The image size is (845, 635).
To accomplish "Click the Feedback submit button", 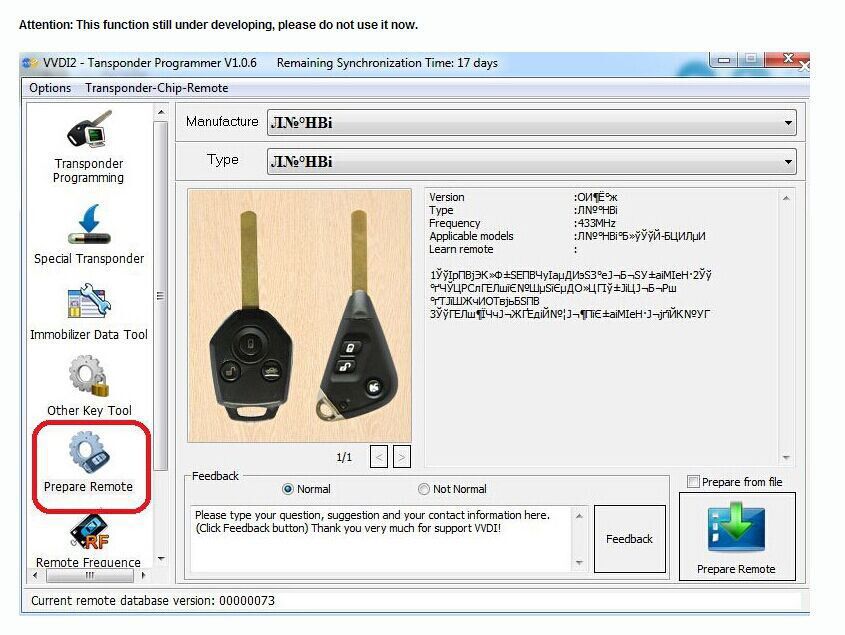I will [x=629, y=539].
